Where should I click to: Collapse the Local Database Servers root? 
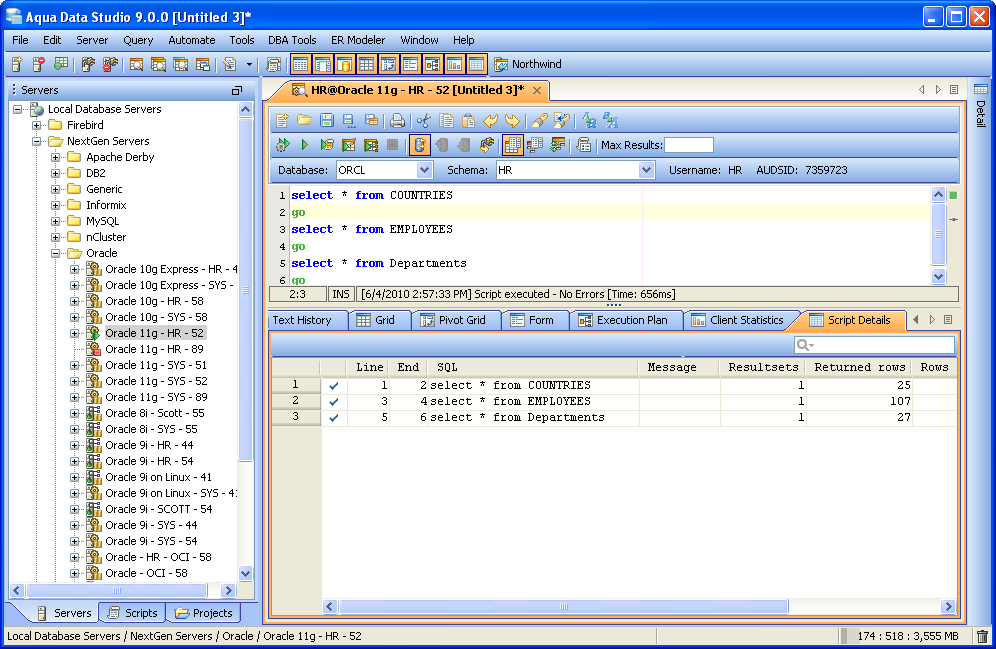point(18,109)
